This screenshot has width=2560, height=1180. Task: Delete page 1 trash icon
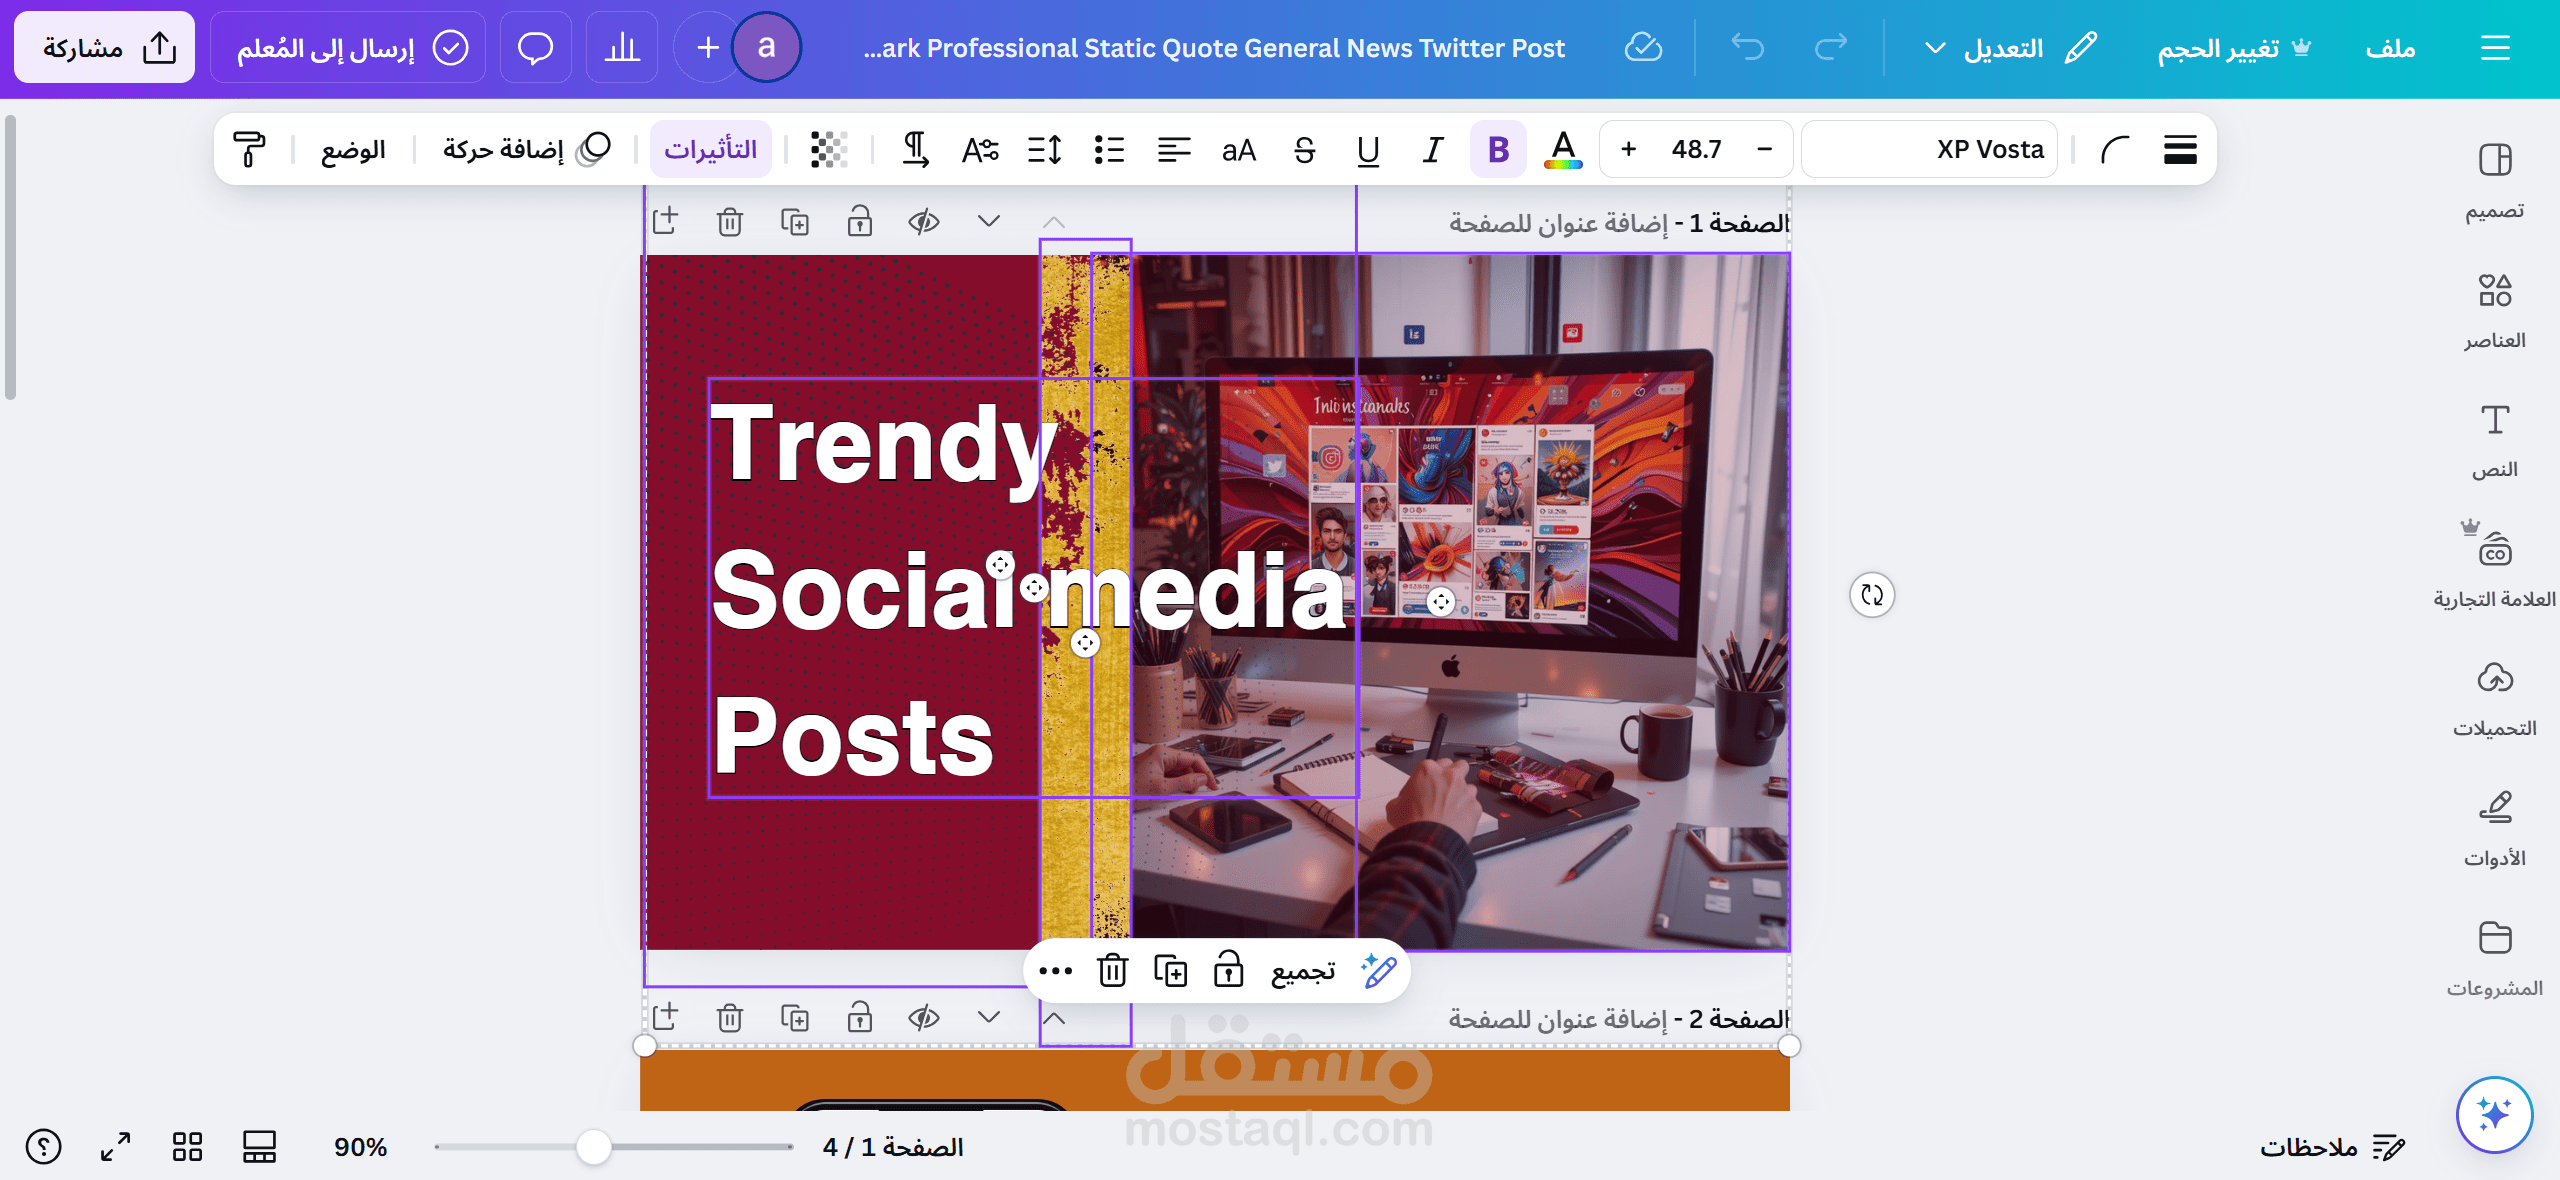tap(730, 221)
